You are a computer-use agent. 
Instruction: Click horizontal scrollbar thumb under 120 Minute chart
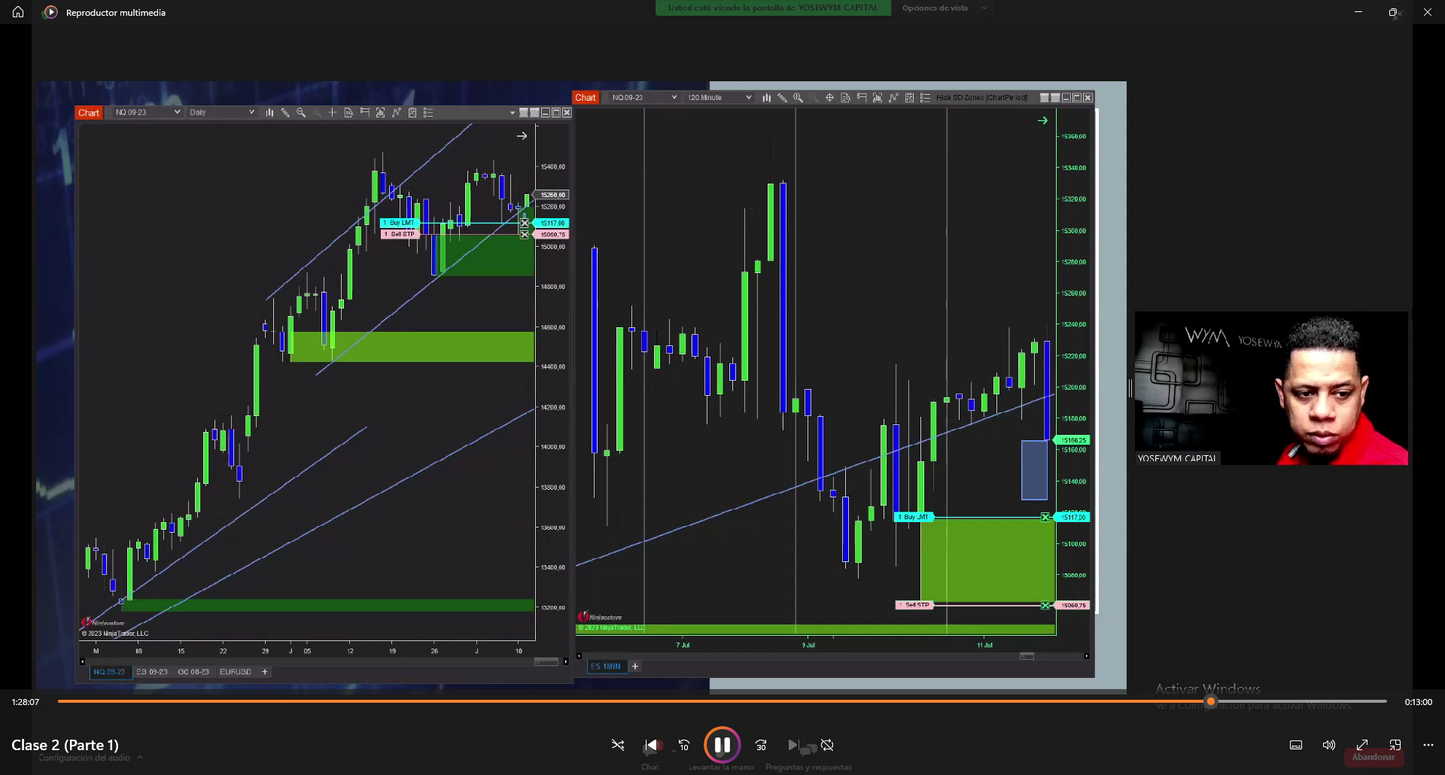1027,656
